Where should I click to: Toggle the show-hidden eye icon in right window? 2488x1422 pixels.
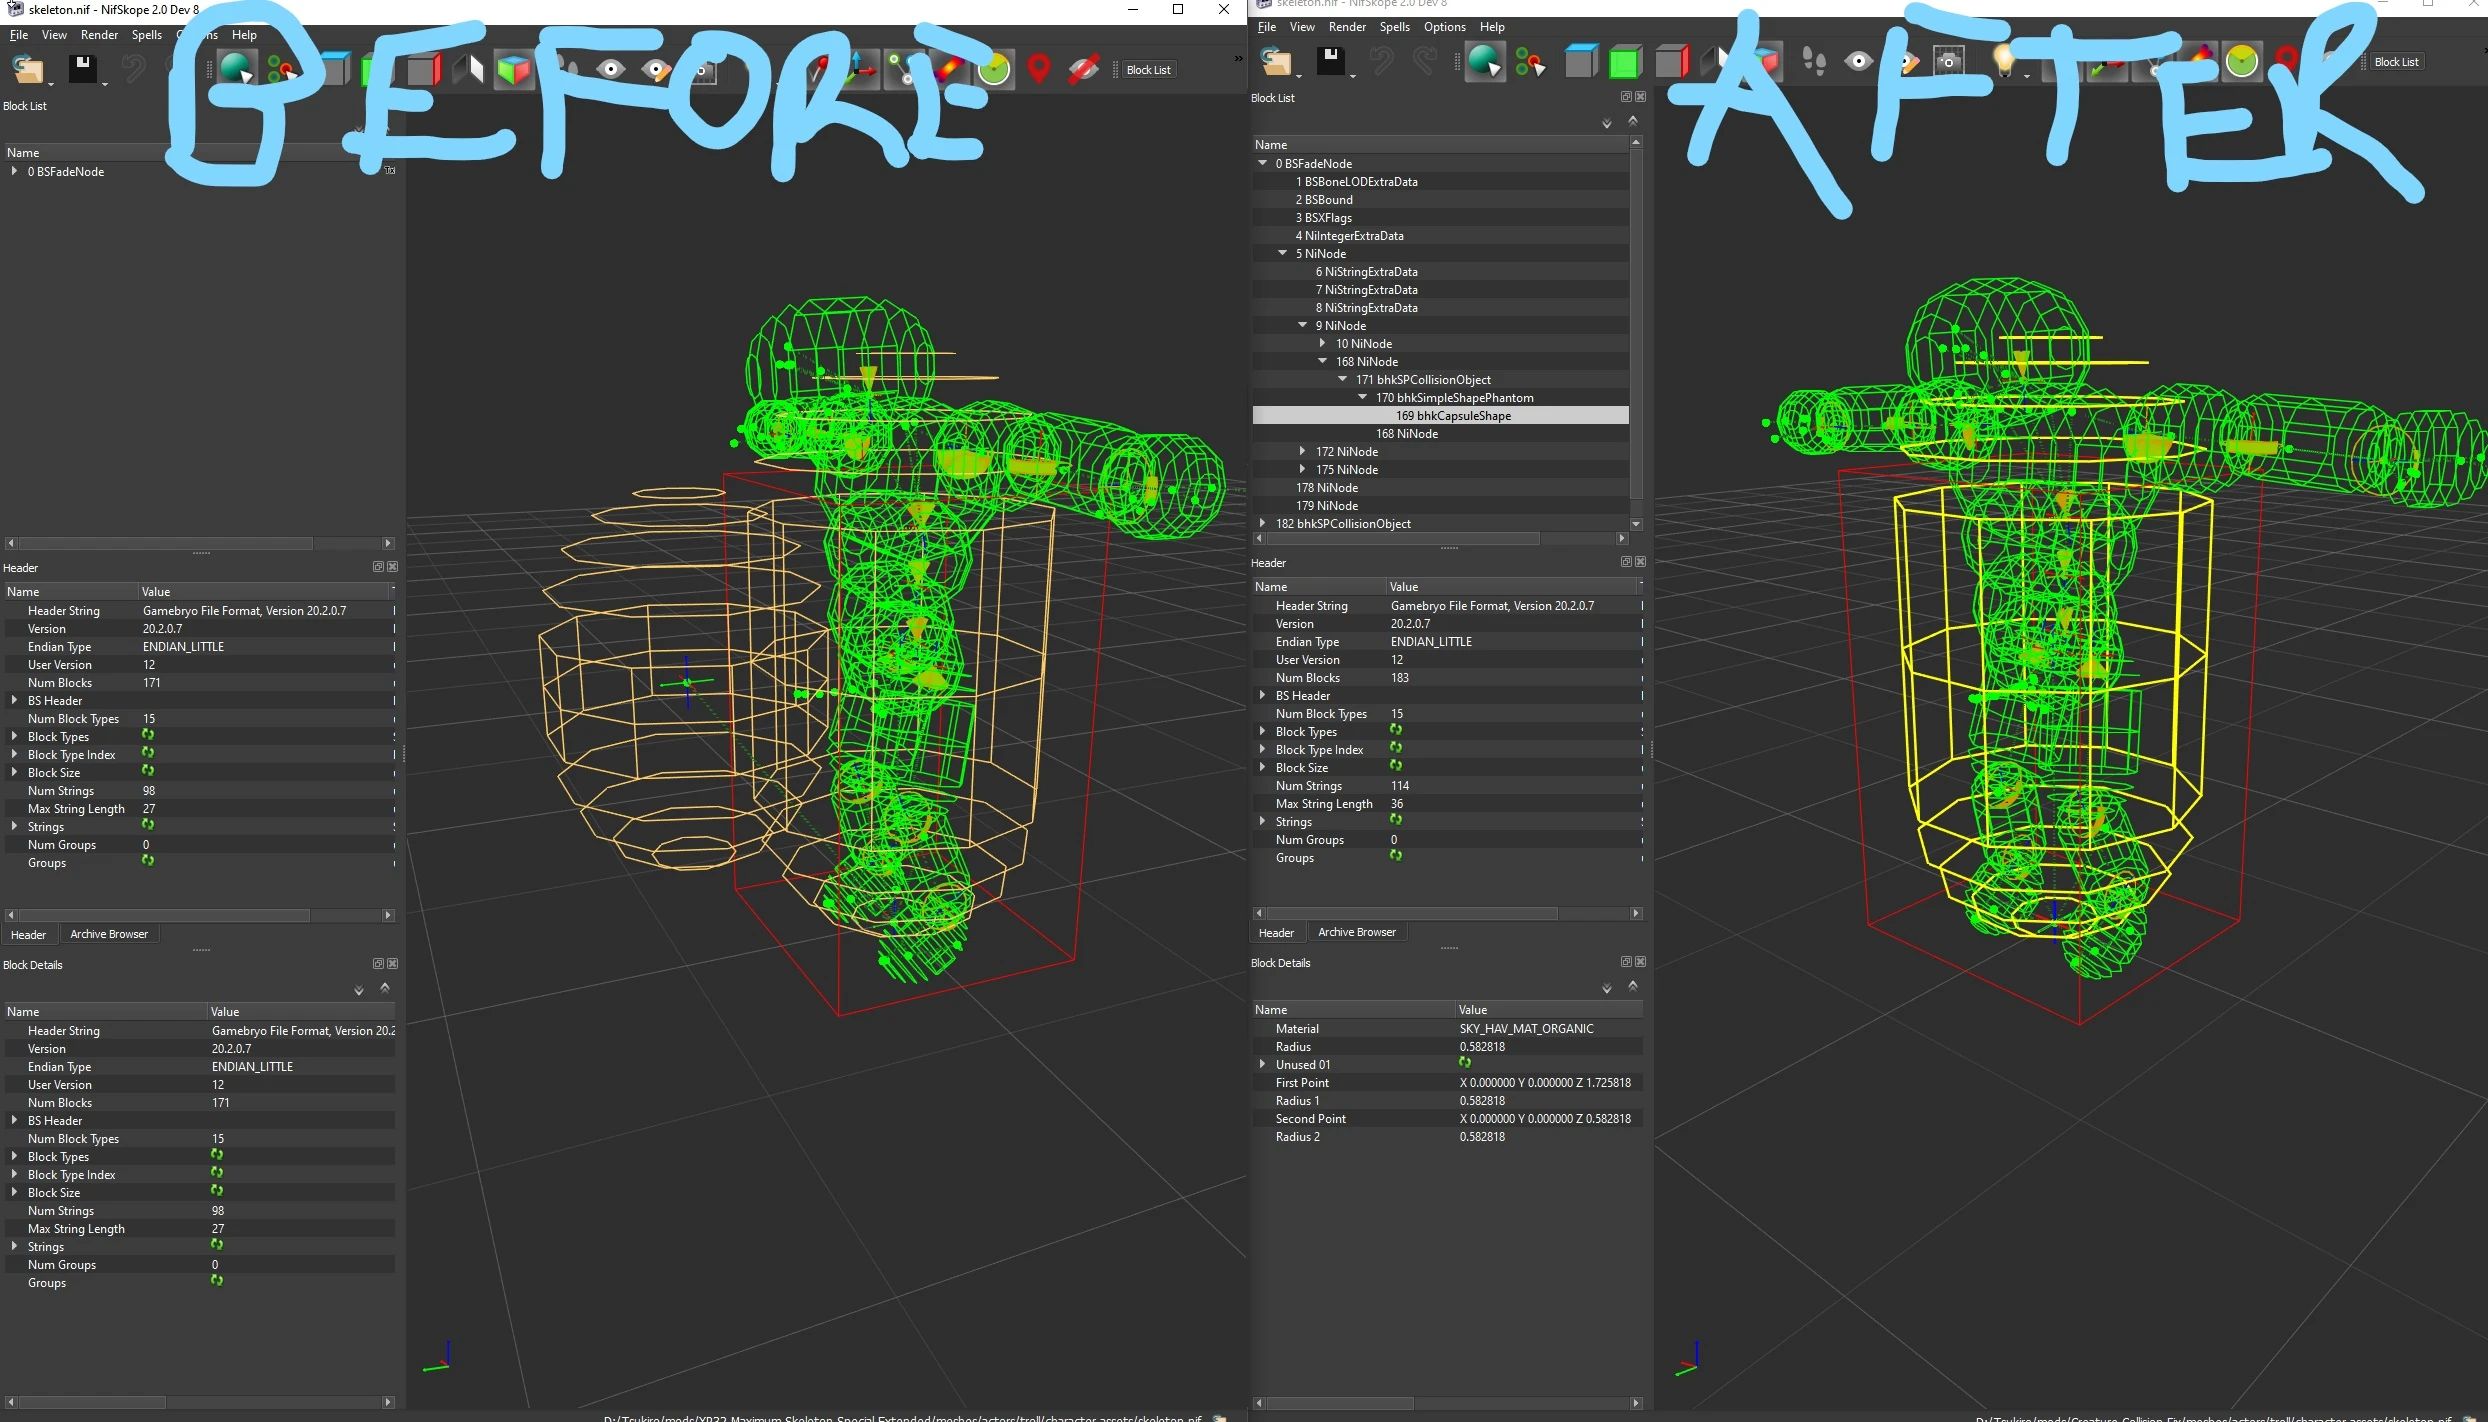(1859, 62)
